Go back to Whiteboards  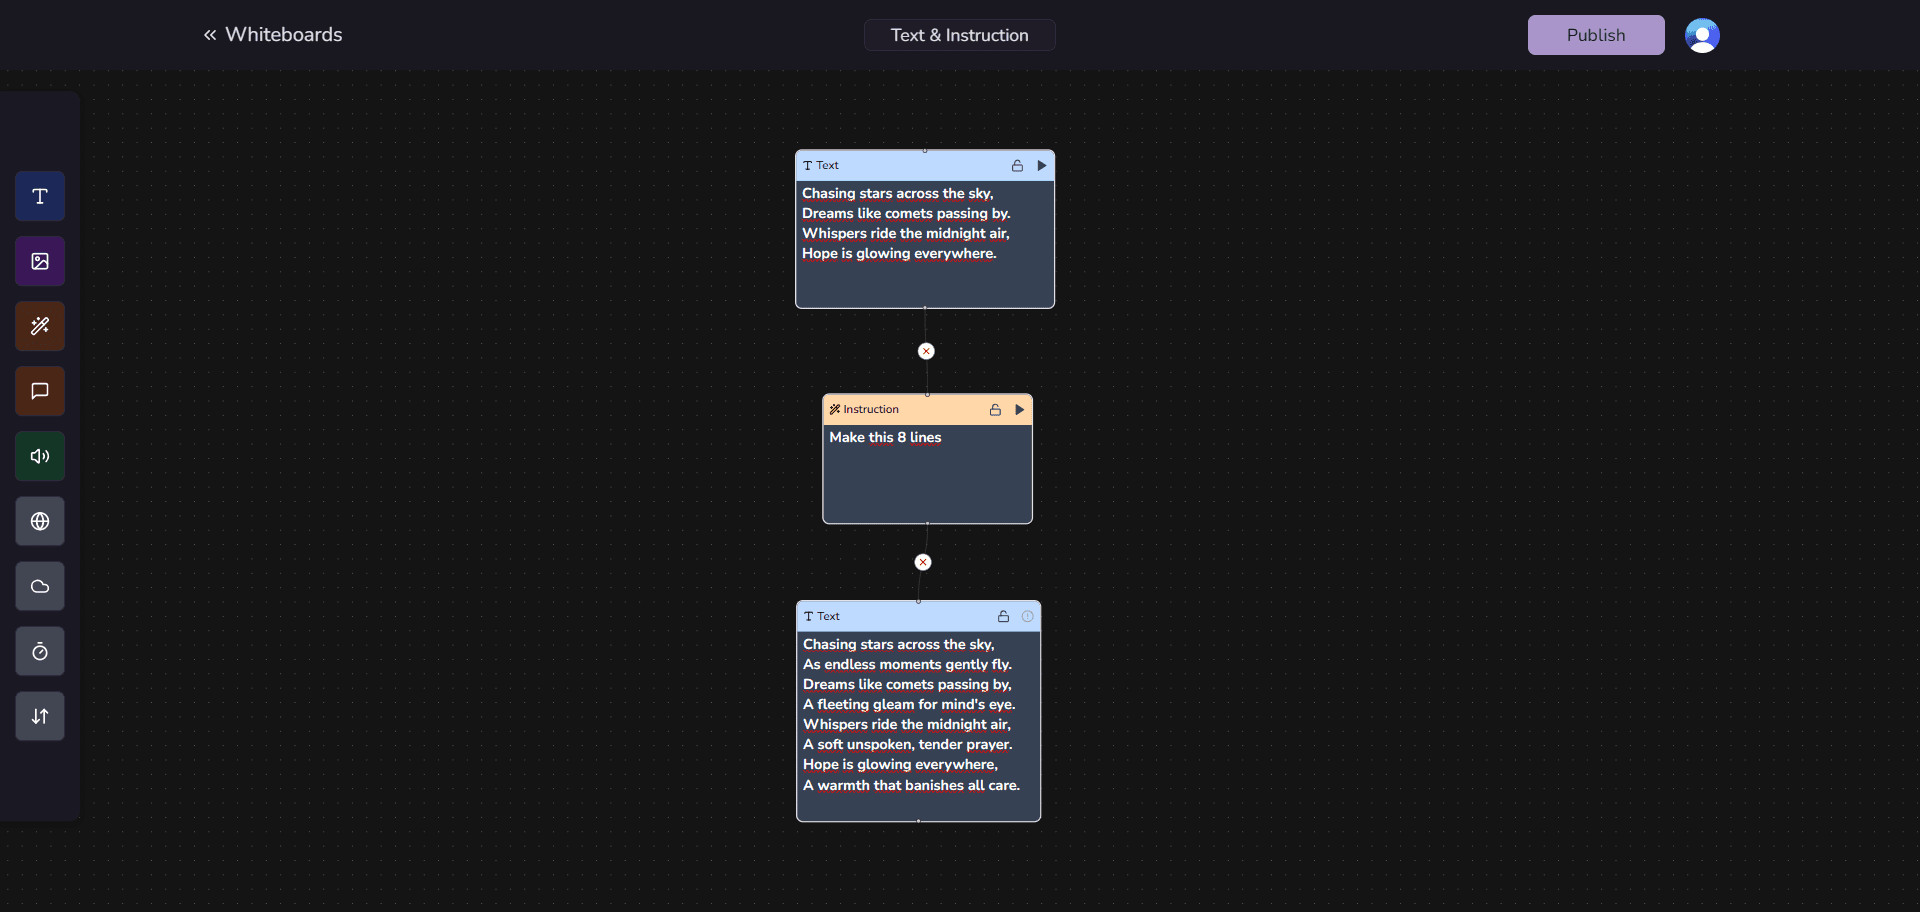[273, 35]
